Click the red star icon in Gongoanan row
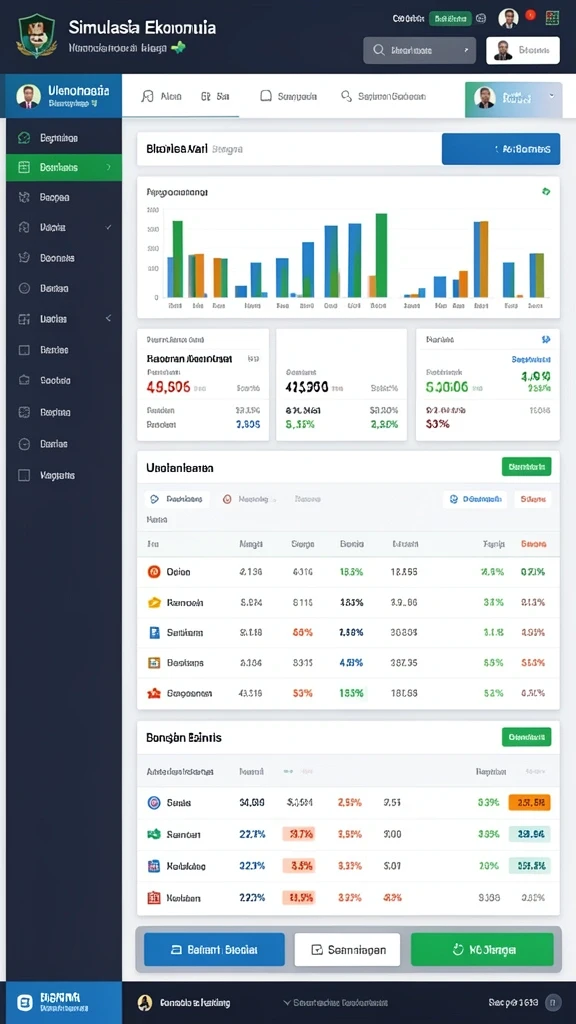Image resolution: width=576 pixels, height=1024 pixels. pyautogui.click(x=154, y=694)
